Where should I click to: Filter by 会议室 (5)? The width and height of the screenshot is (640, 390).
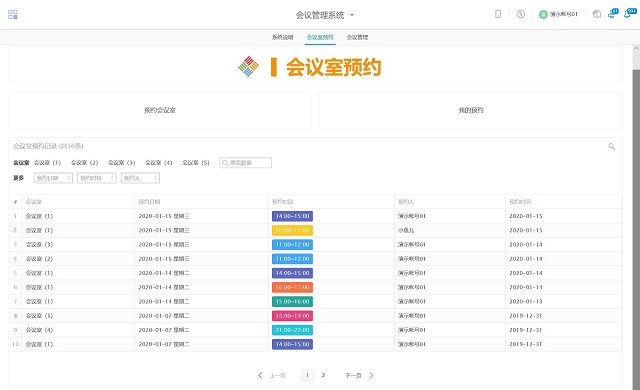click(x=196, y=163)
